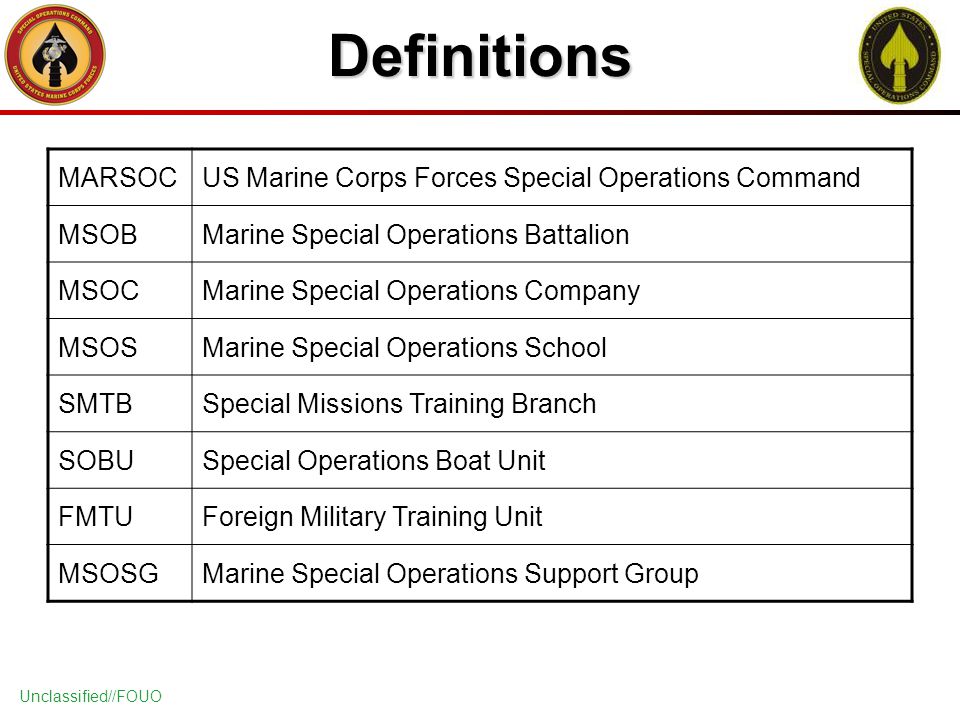Click the Marine Corps Forces Special Operations emblem
Viewport: 960px width, 720px height.
pos(55,54)
